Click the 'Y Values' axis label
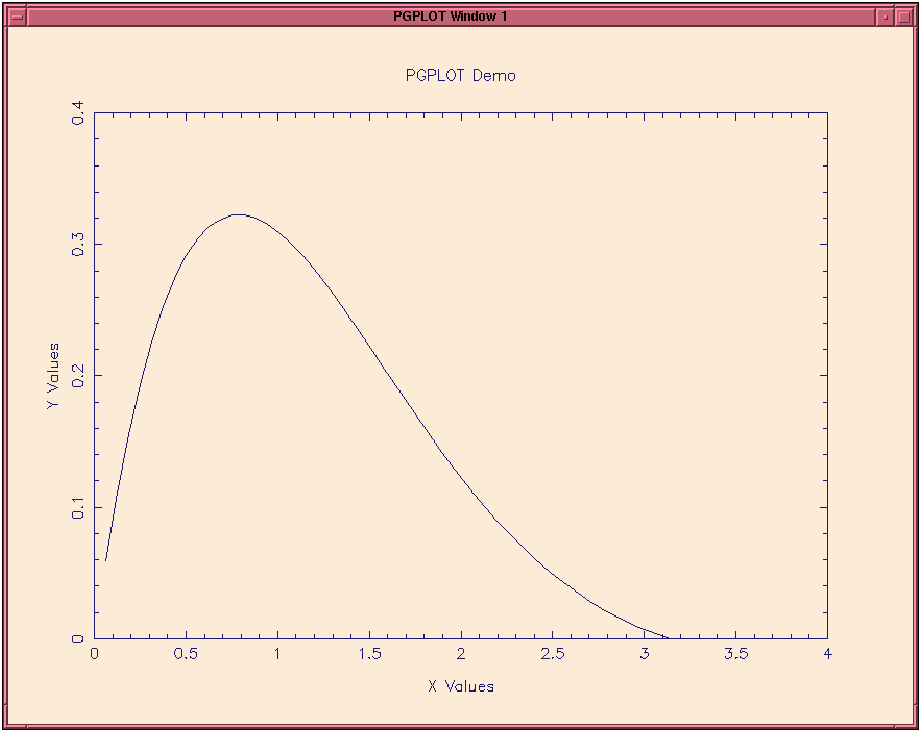The image size is (921, 733). coord(53,375)
